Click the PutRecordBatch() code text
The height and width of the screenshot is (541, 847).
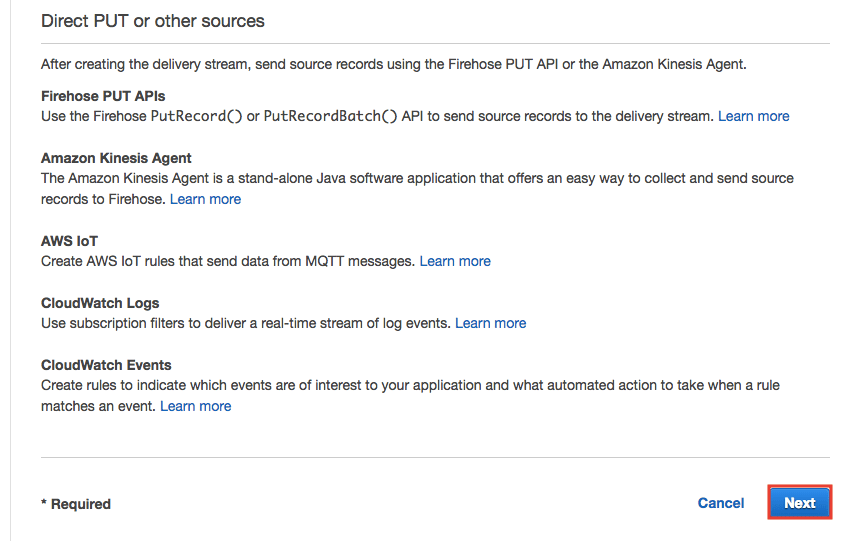[x=330, y=116]
